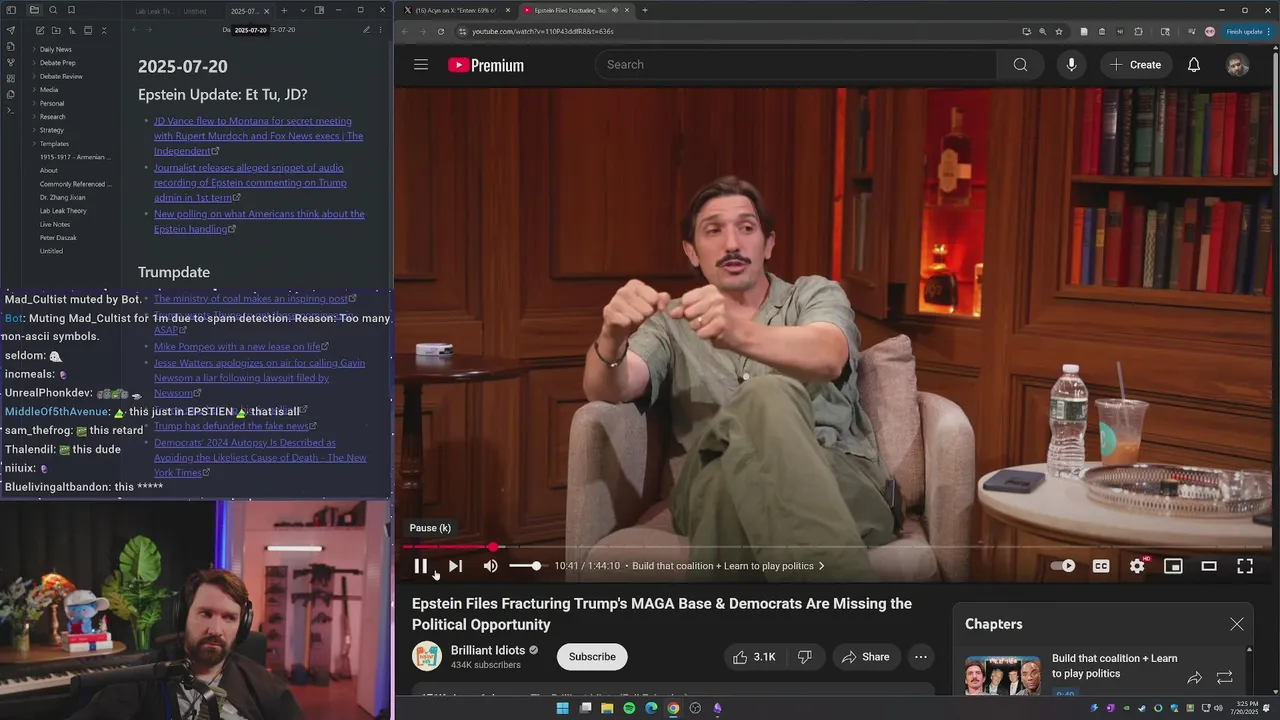Open the YouTube account avatar menu
Viewport: 1280px width, 720px height.
pos(1238,65)
